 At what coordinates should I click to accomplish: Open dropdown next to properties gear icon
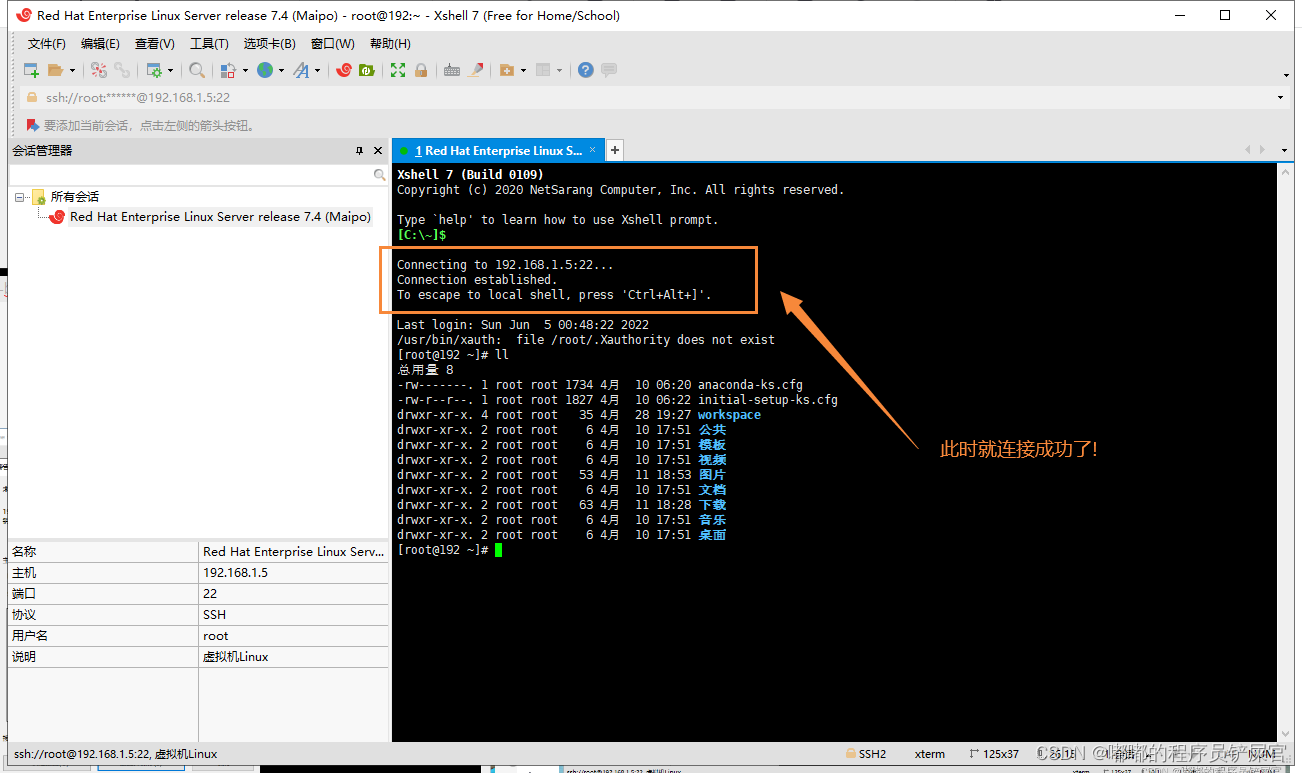tap(170, 70)
